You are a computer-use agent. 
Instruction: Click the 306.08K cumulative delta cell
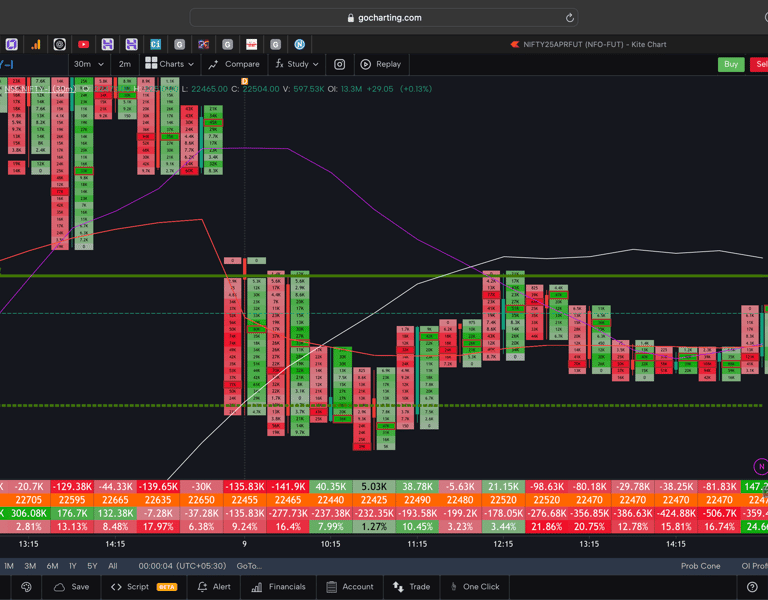(x=28, y=513)
